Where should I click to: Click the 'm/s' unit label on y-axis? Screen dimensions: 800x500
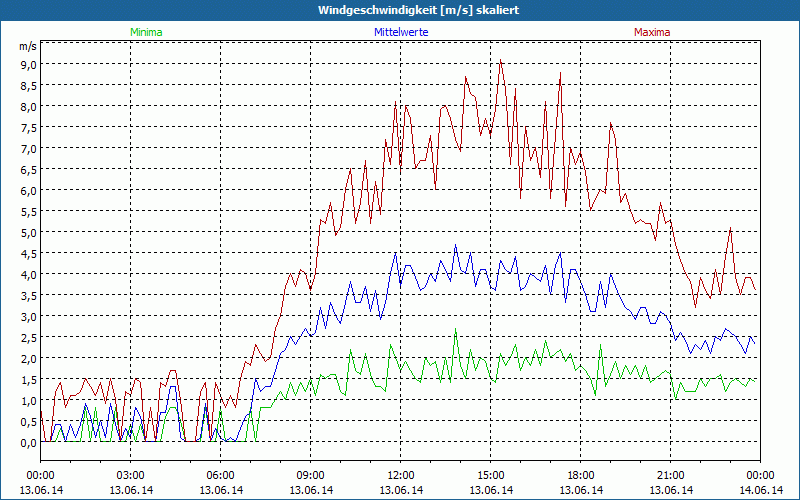pyautogui.click(x=28, y=46)
